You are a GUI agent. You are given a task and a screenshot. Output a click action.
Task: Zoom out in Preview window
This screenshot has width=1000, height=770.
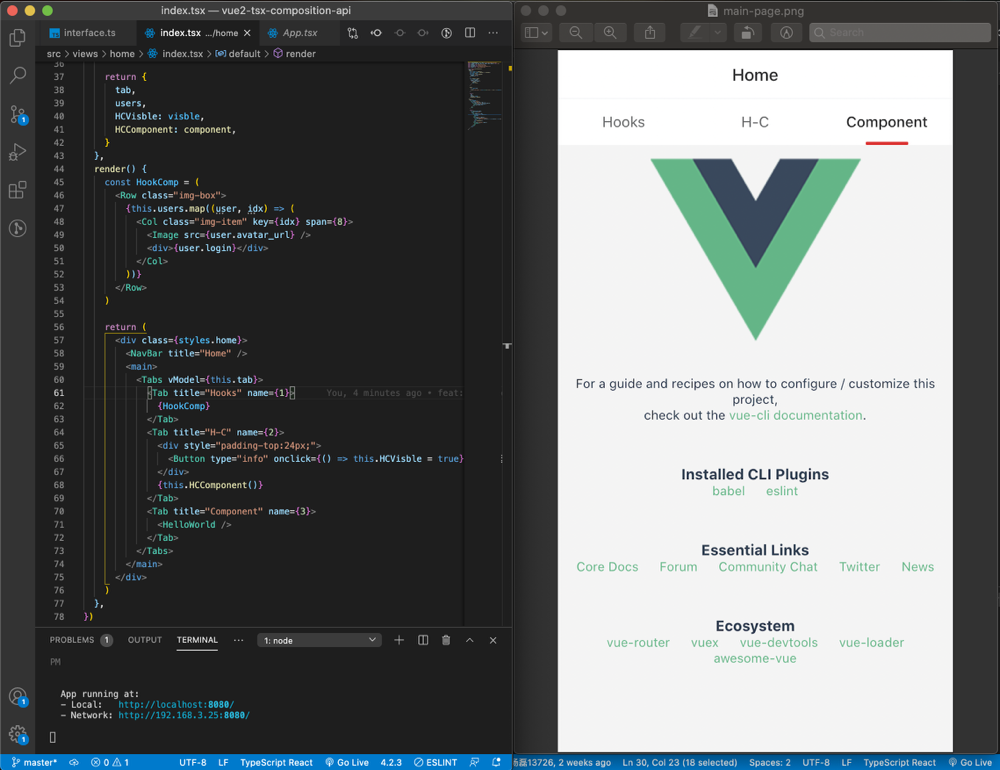575,33
